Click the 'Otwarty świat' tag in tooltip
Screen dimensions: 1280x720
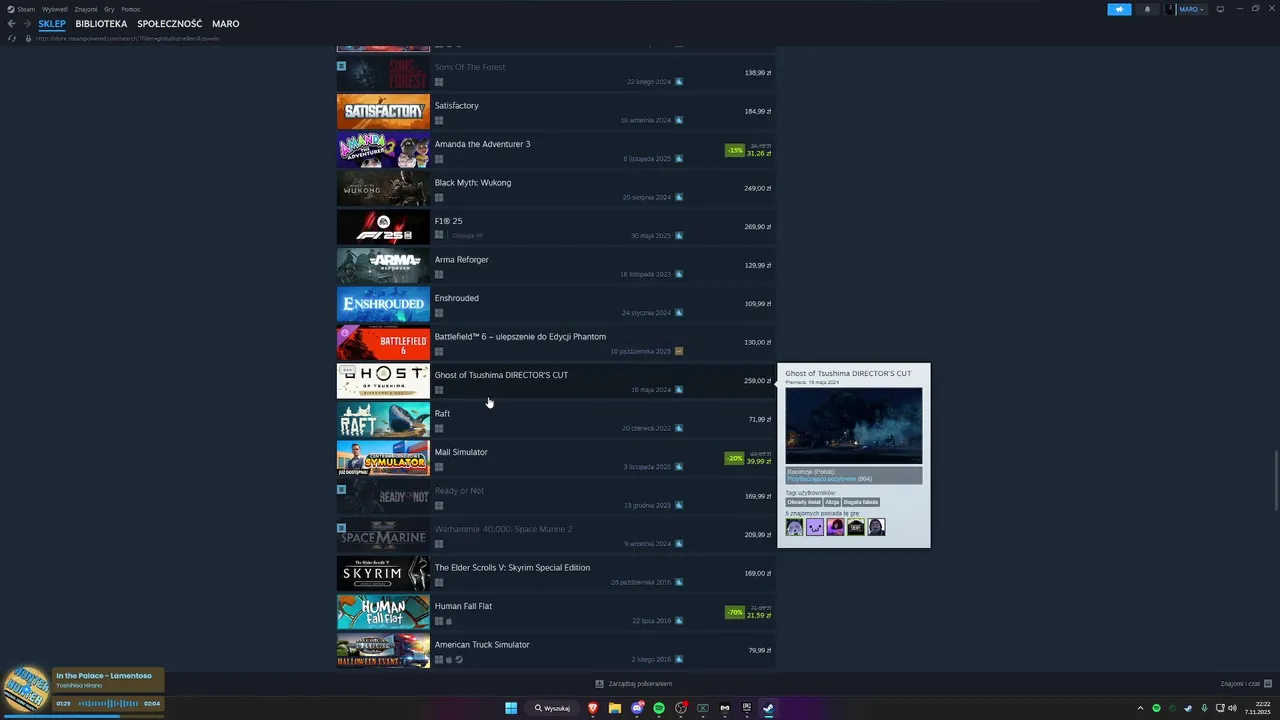[803, 502]
